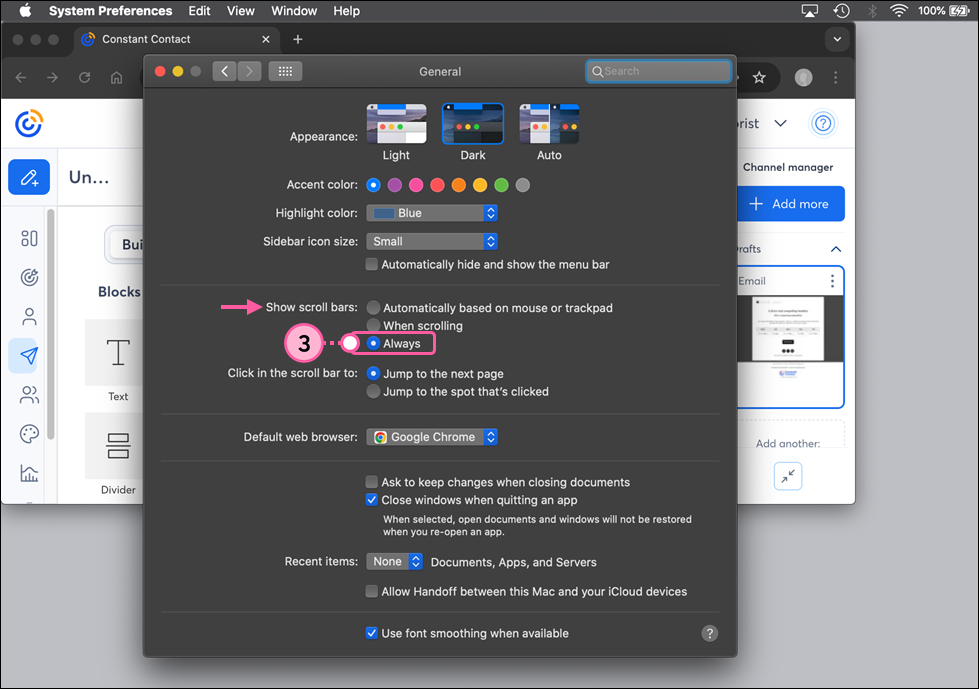
Task: Open the Show All preferences grid icon
Action: 286,71
